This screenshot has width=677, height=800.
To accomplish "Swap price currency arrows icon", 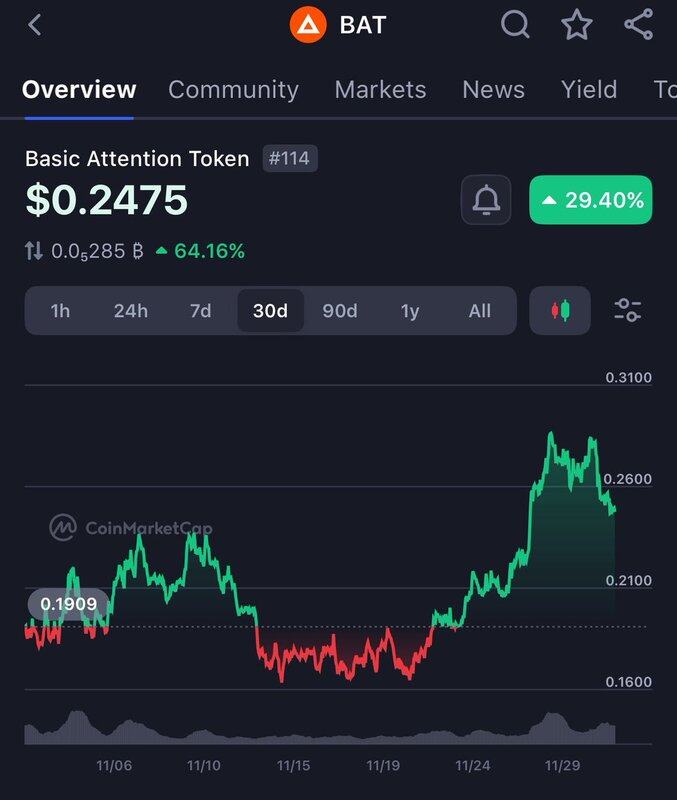I will (x=34, y=251).
